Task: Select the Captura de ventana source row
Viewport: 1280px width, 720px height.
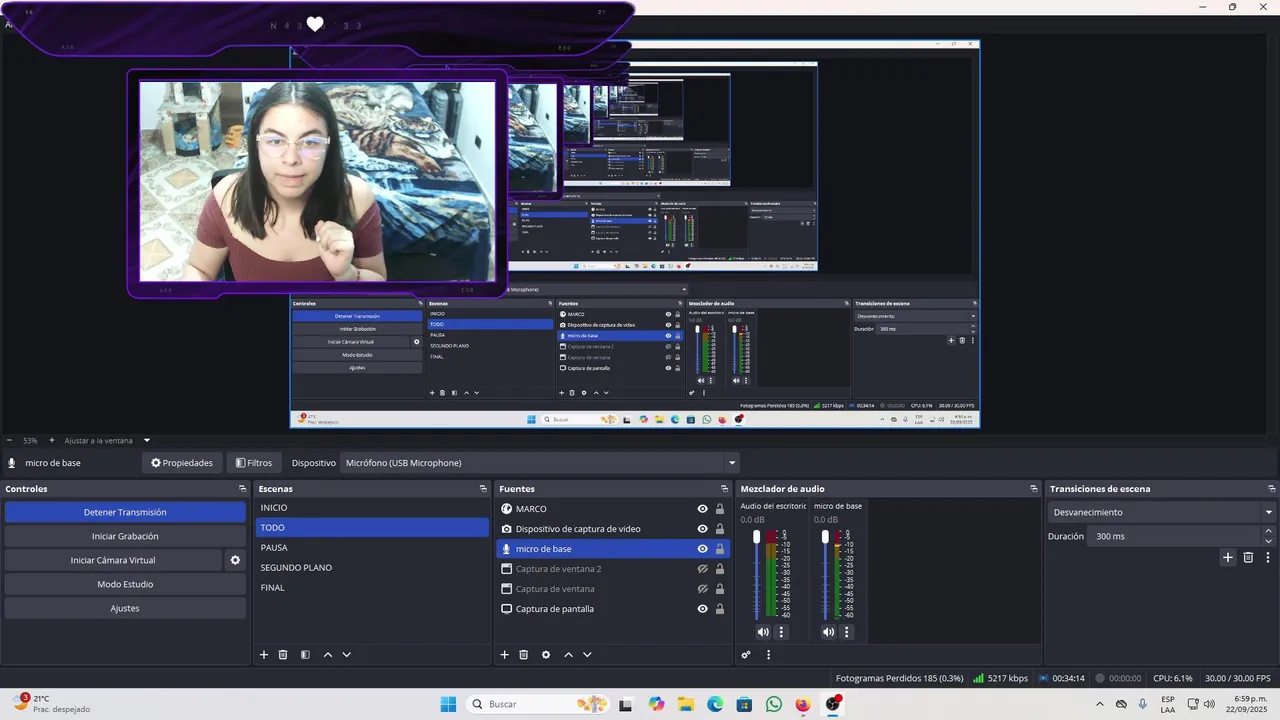Action: [613, 589]
